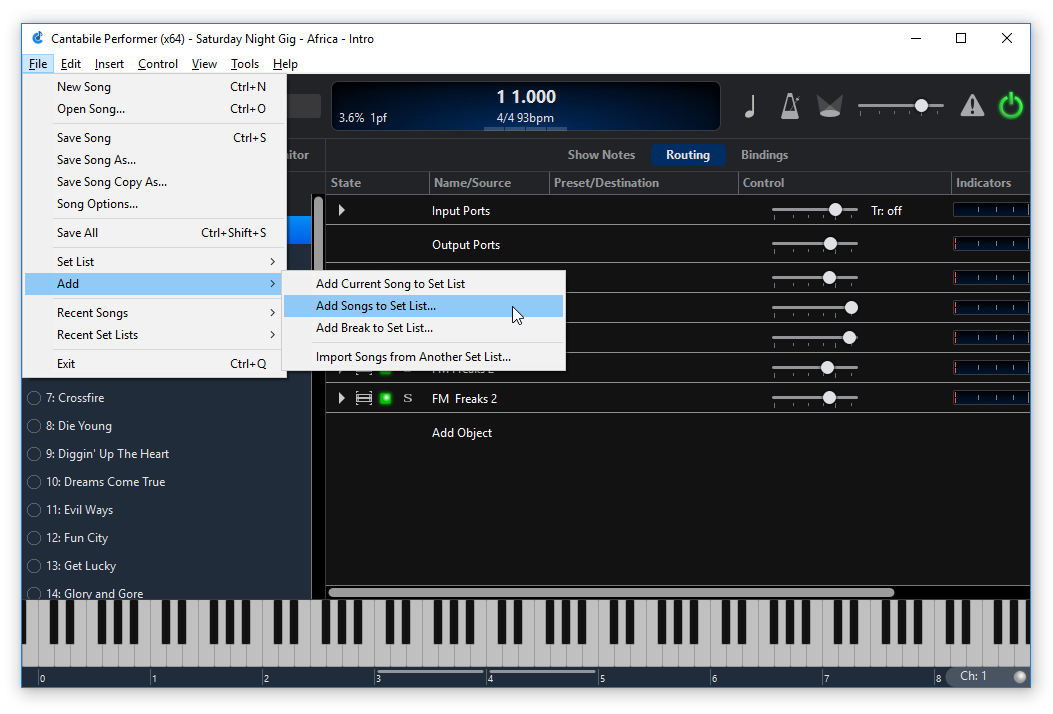Viewport: 1053px width, 714px height.
Task: Switch to the Routing tab
Action: (x=688, y=155)
